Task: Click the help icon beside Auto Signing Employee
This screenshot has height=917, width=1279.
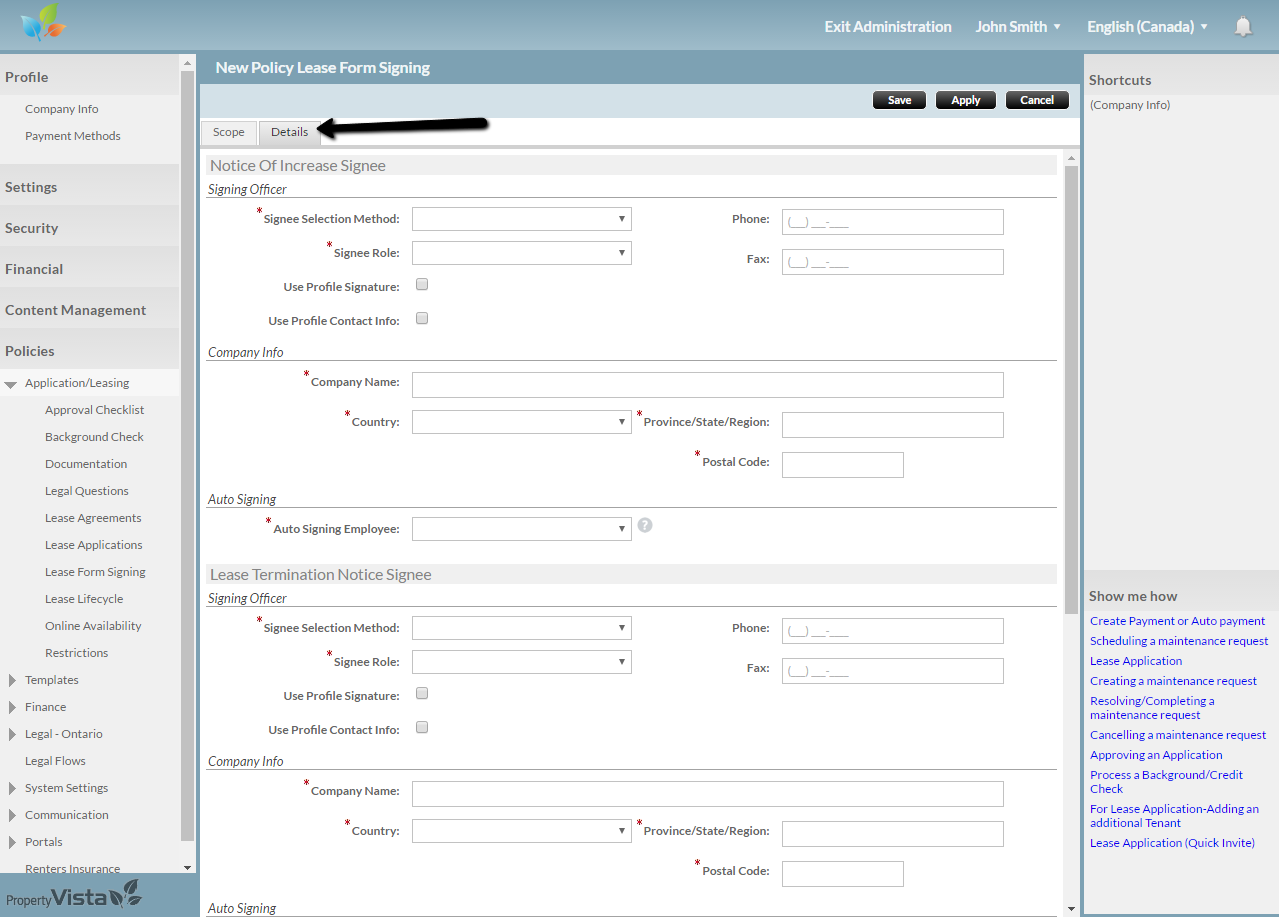Action: (645, 525)
